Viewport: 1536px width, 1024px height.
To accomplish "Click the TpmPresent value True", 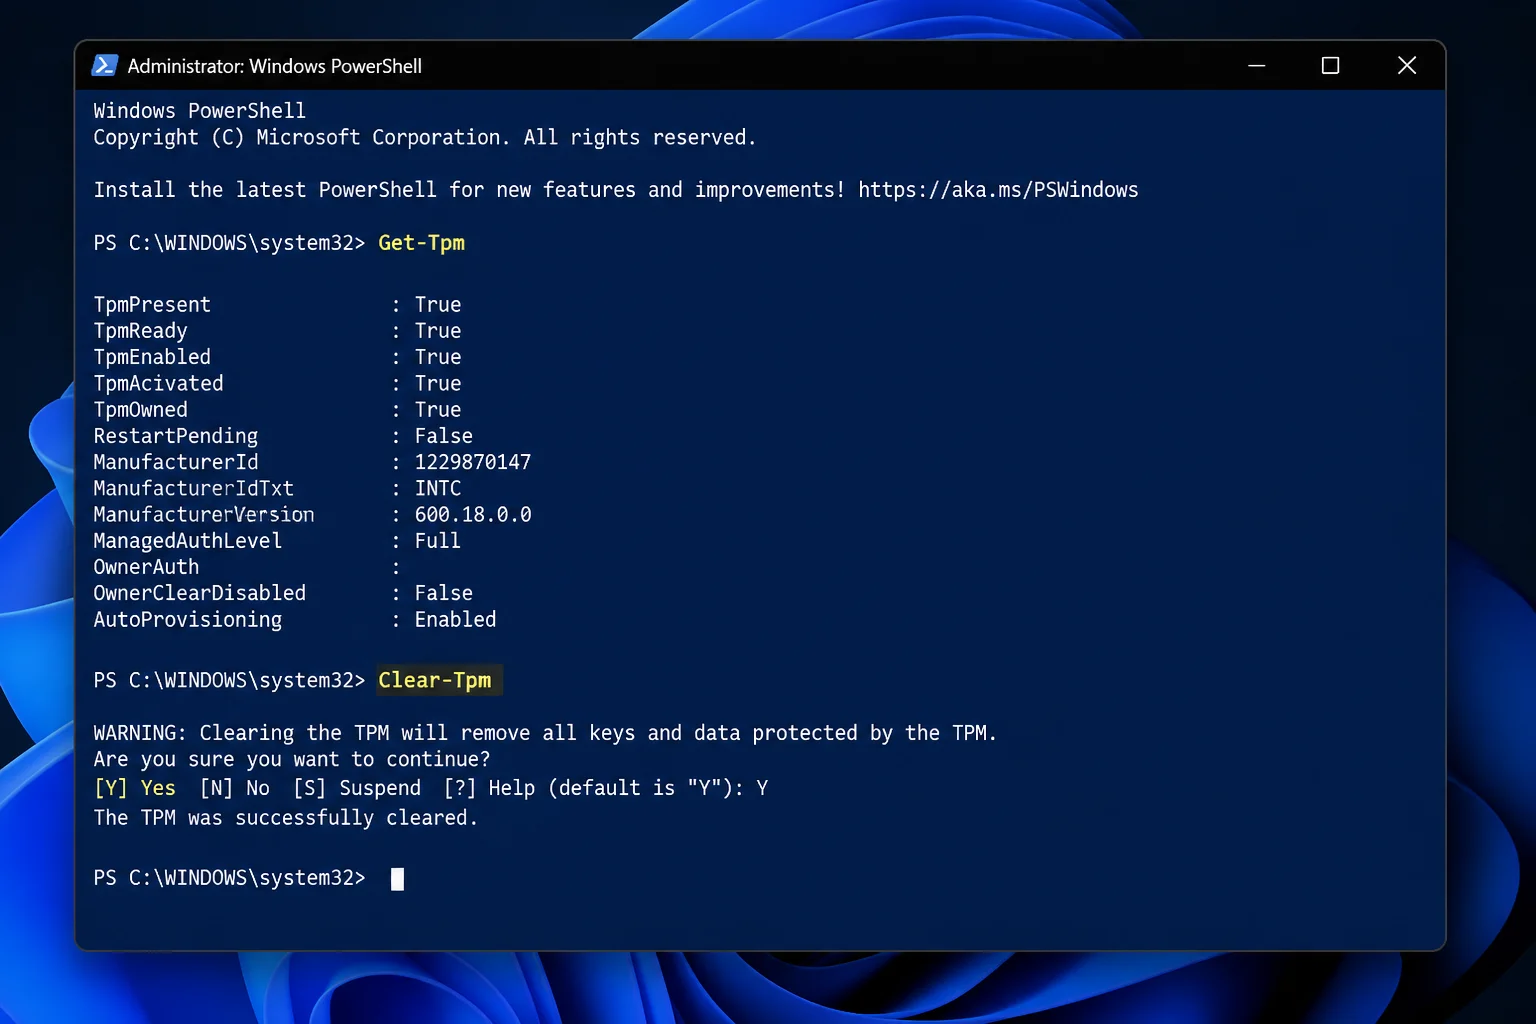I will 438,305.
